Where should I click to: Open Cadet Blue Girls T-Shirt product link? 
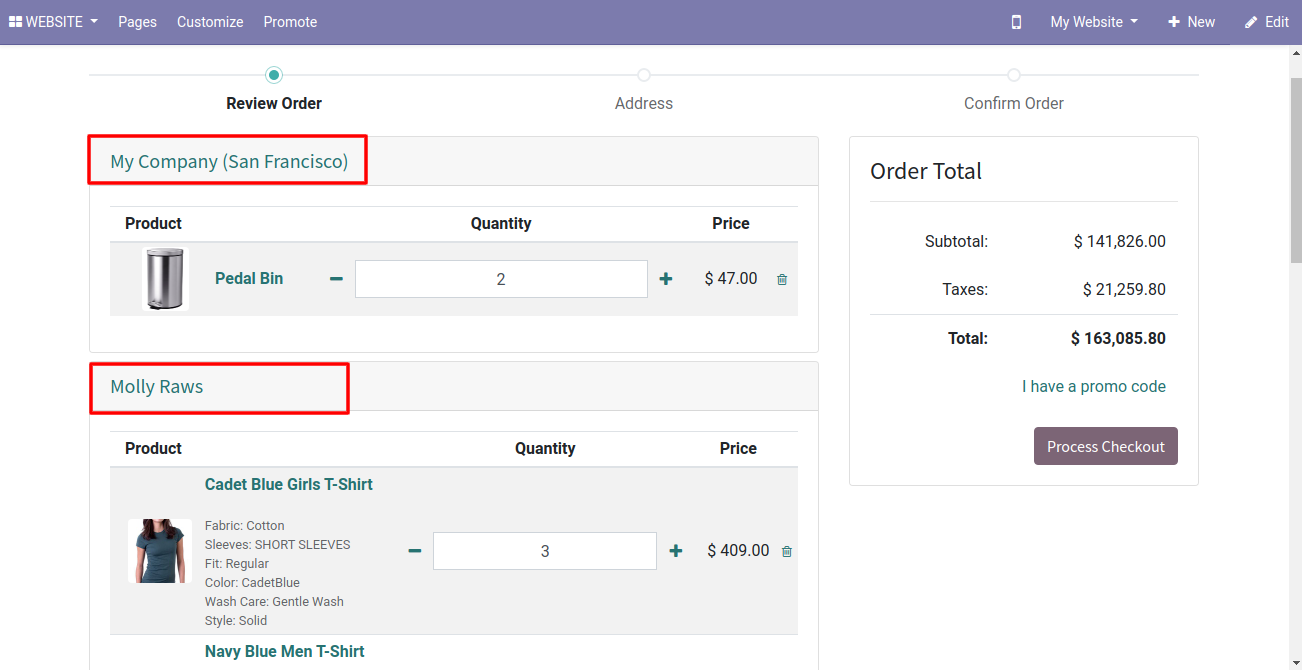[x=289, y=484]
